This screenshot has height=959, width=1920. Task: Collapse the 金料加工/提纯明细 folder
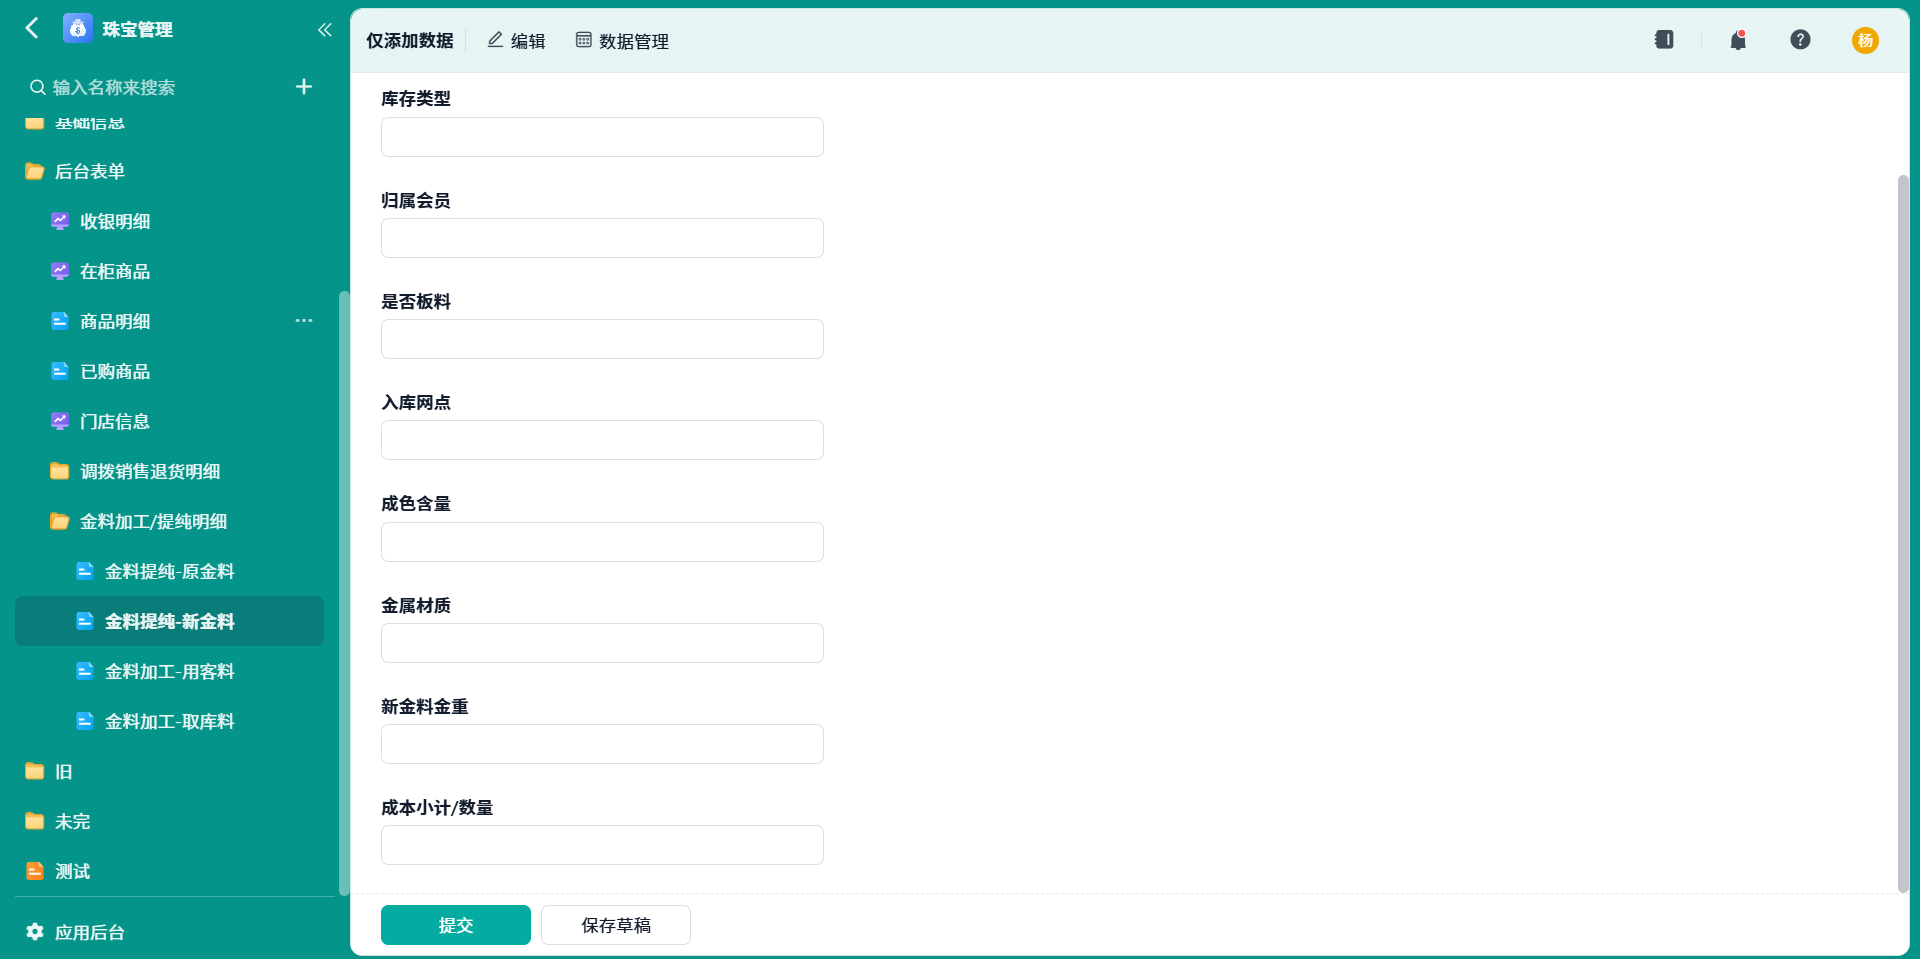60,521
